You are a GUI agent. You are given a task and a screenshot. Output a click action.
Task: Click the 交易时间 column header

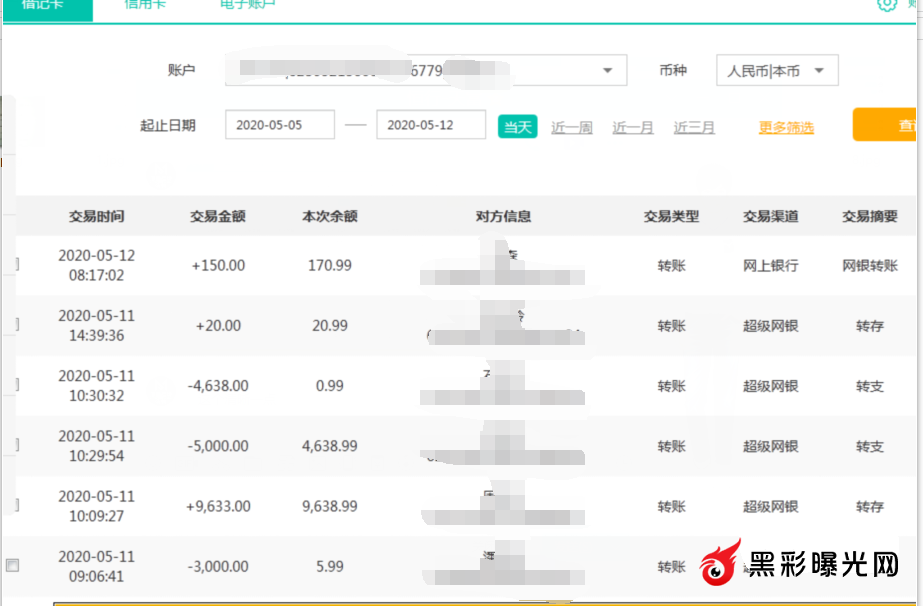pos(97,216)
